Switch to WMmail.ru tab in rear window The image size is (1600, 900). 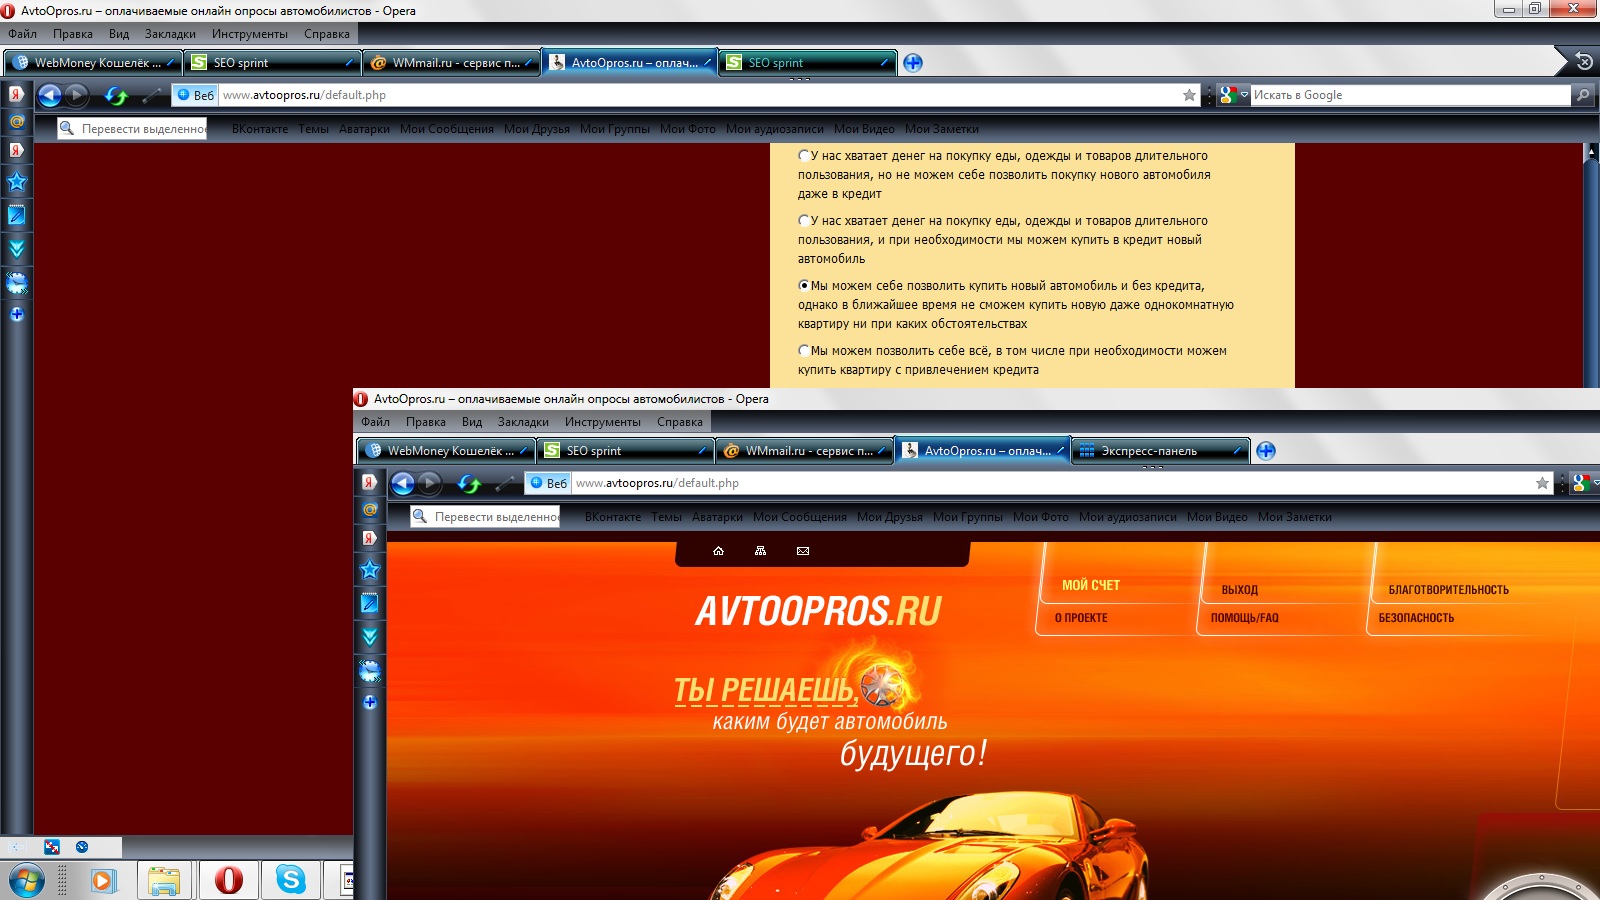click(x=451, y=62)
